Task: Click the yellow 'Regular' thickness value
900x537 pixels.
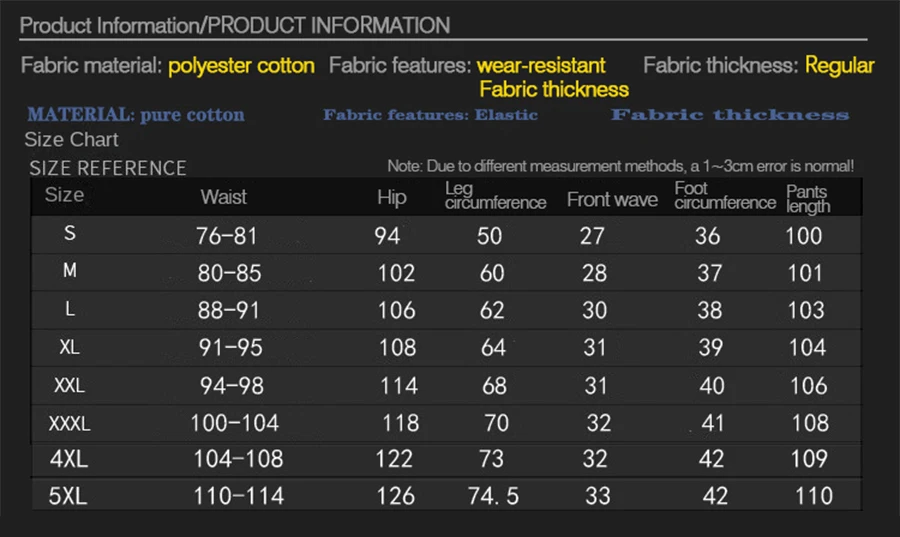Action: click(840, 66)
